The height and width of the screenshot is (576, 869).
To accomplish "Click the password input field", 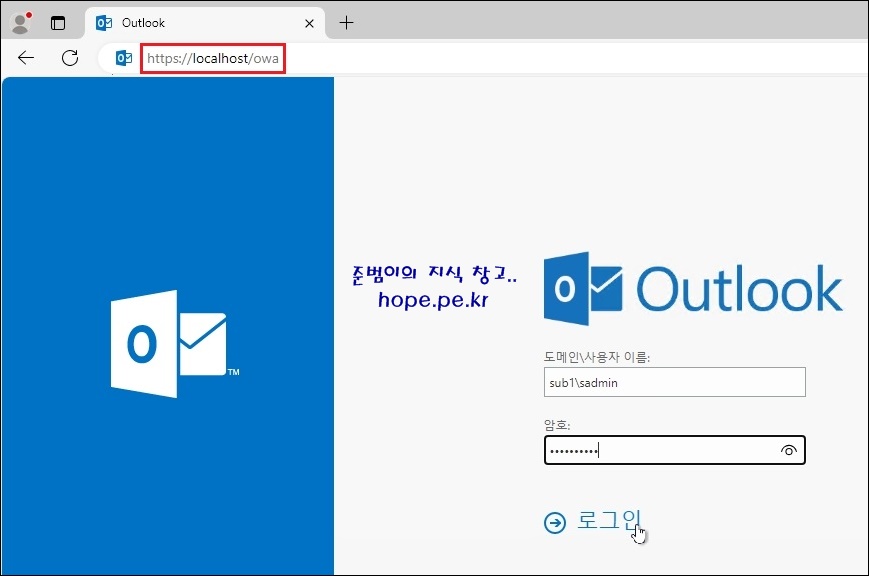I will (674, 450).
